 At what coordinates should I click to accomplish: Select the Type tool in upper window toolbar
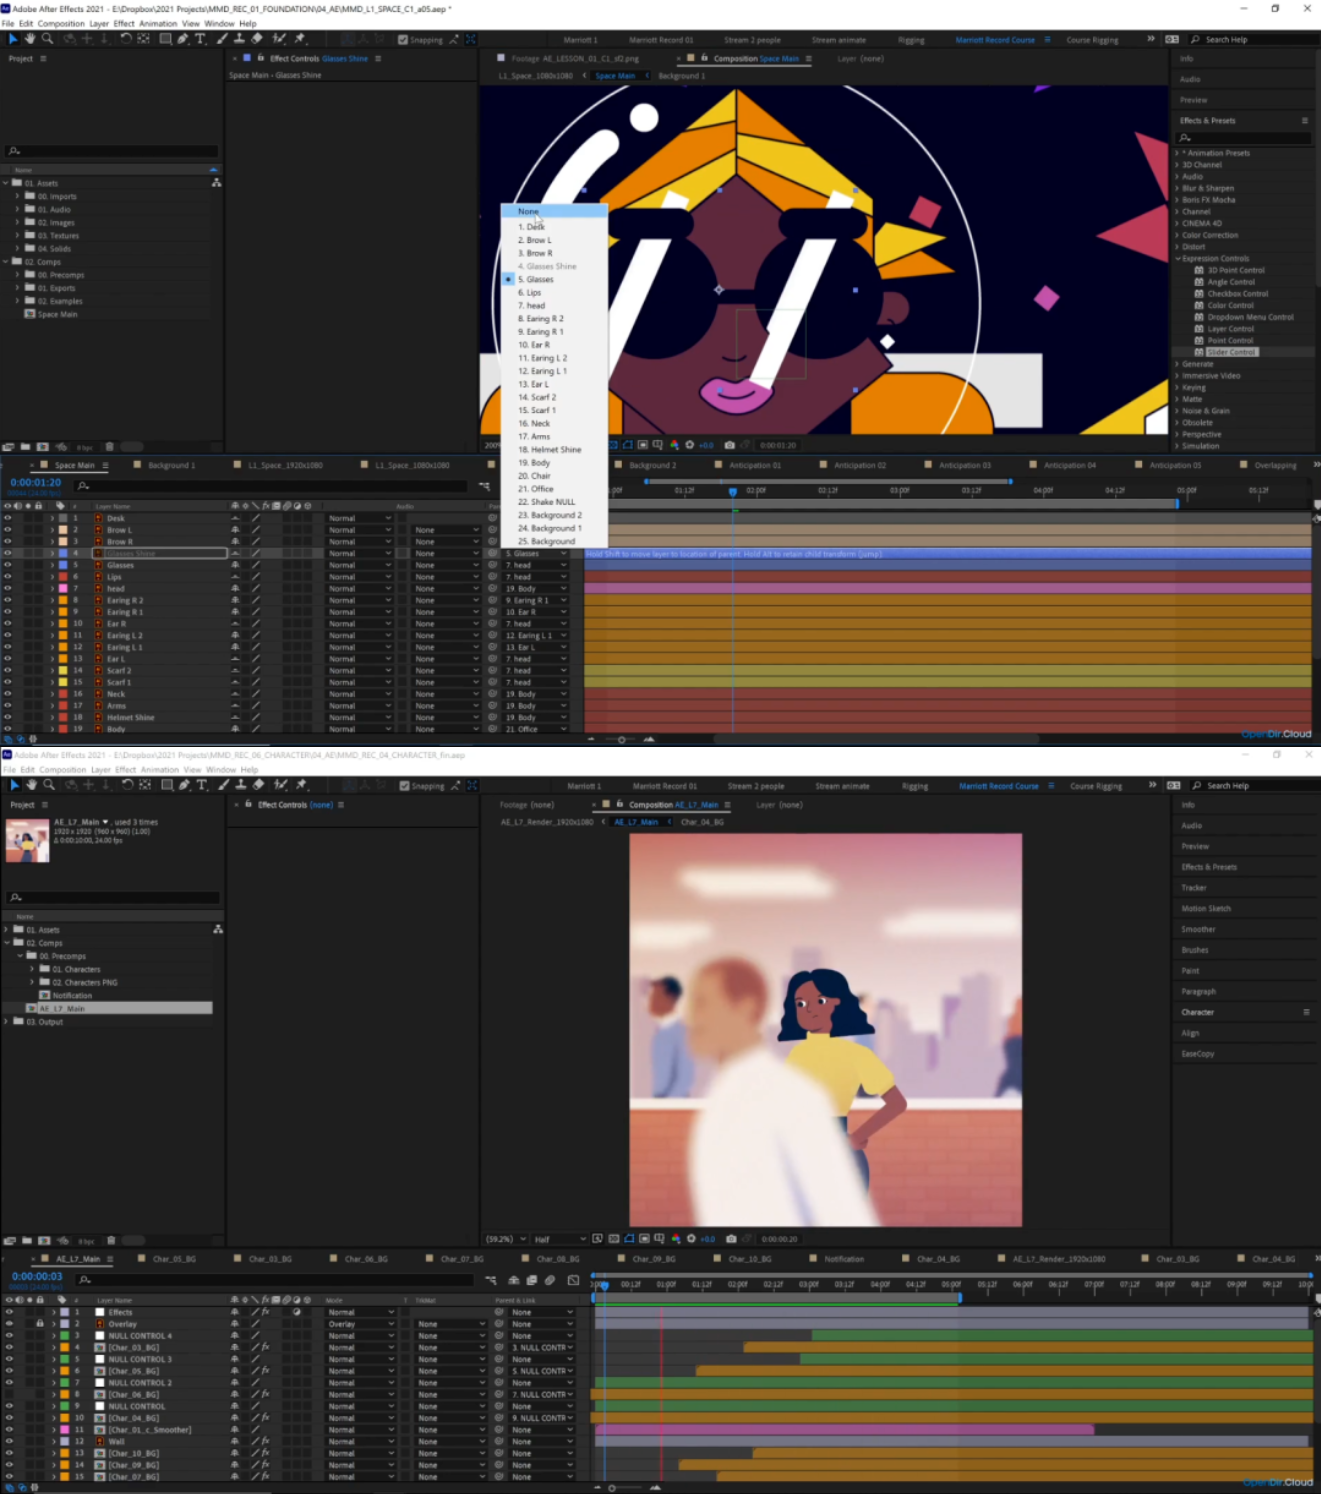(200, 39)
